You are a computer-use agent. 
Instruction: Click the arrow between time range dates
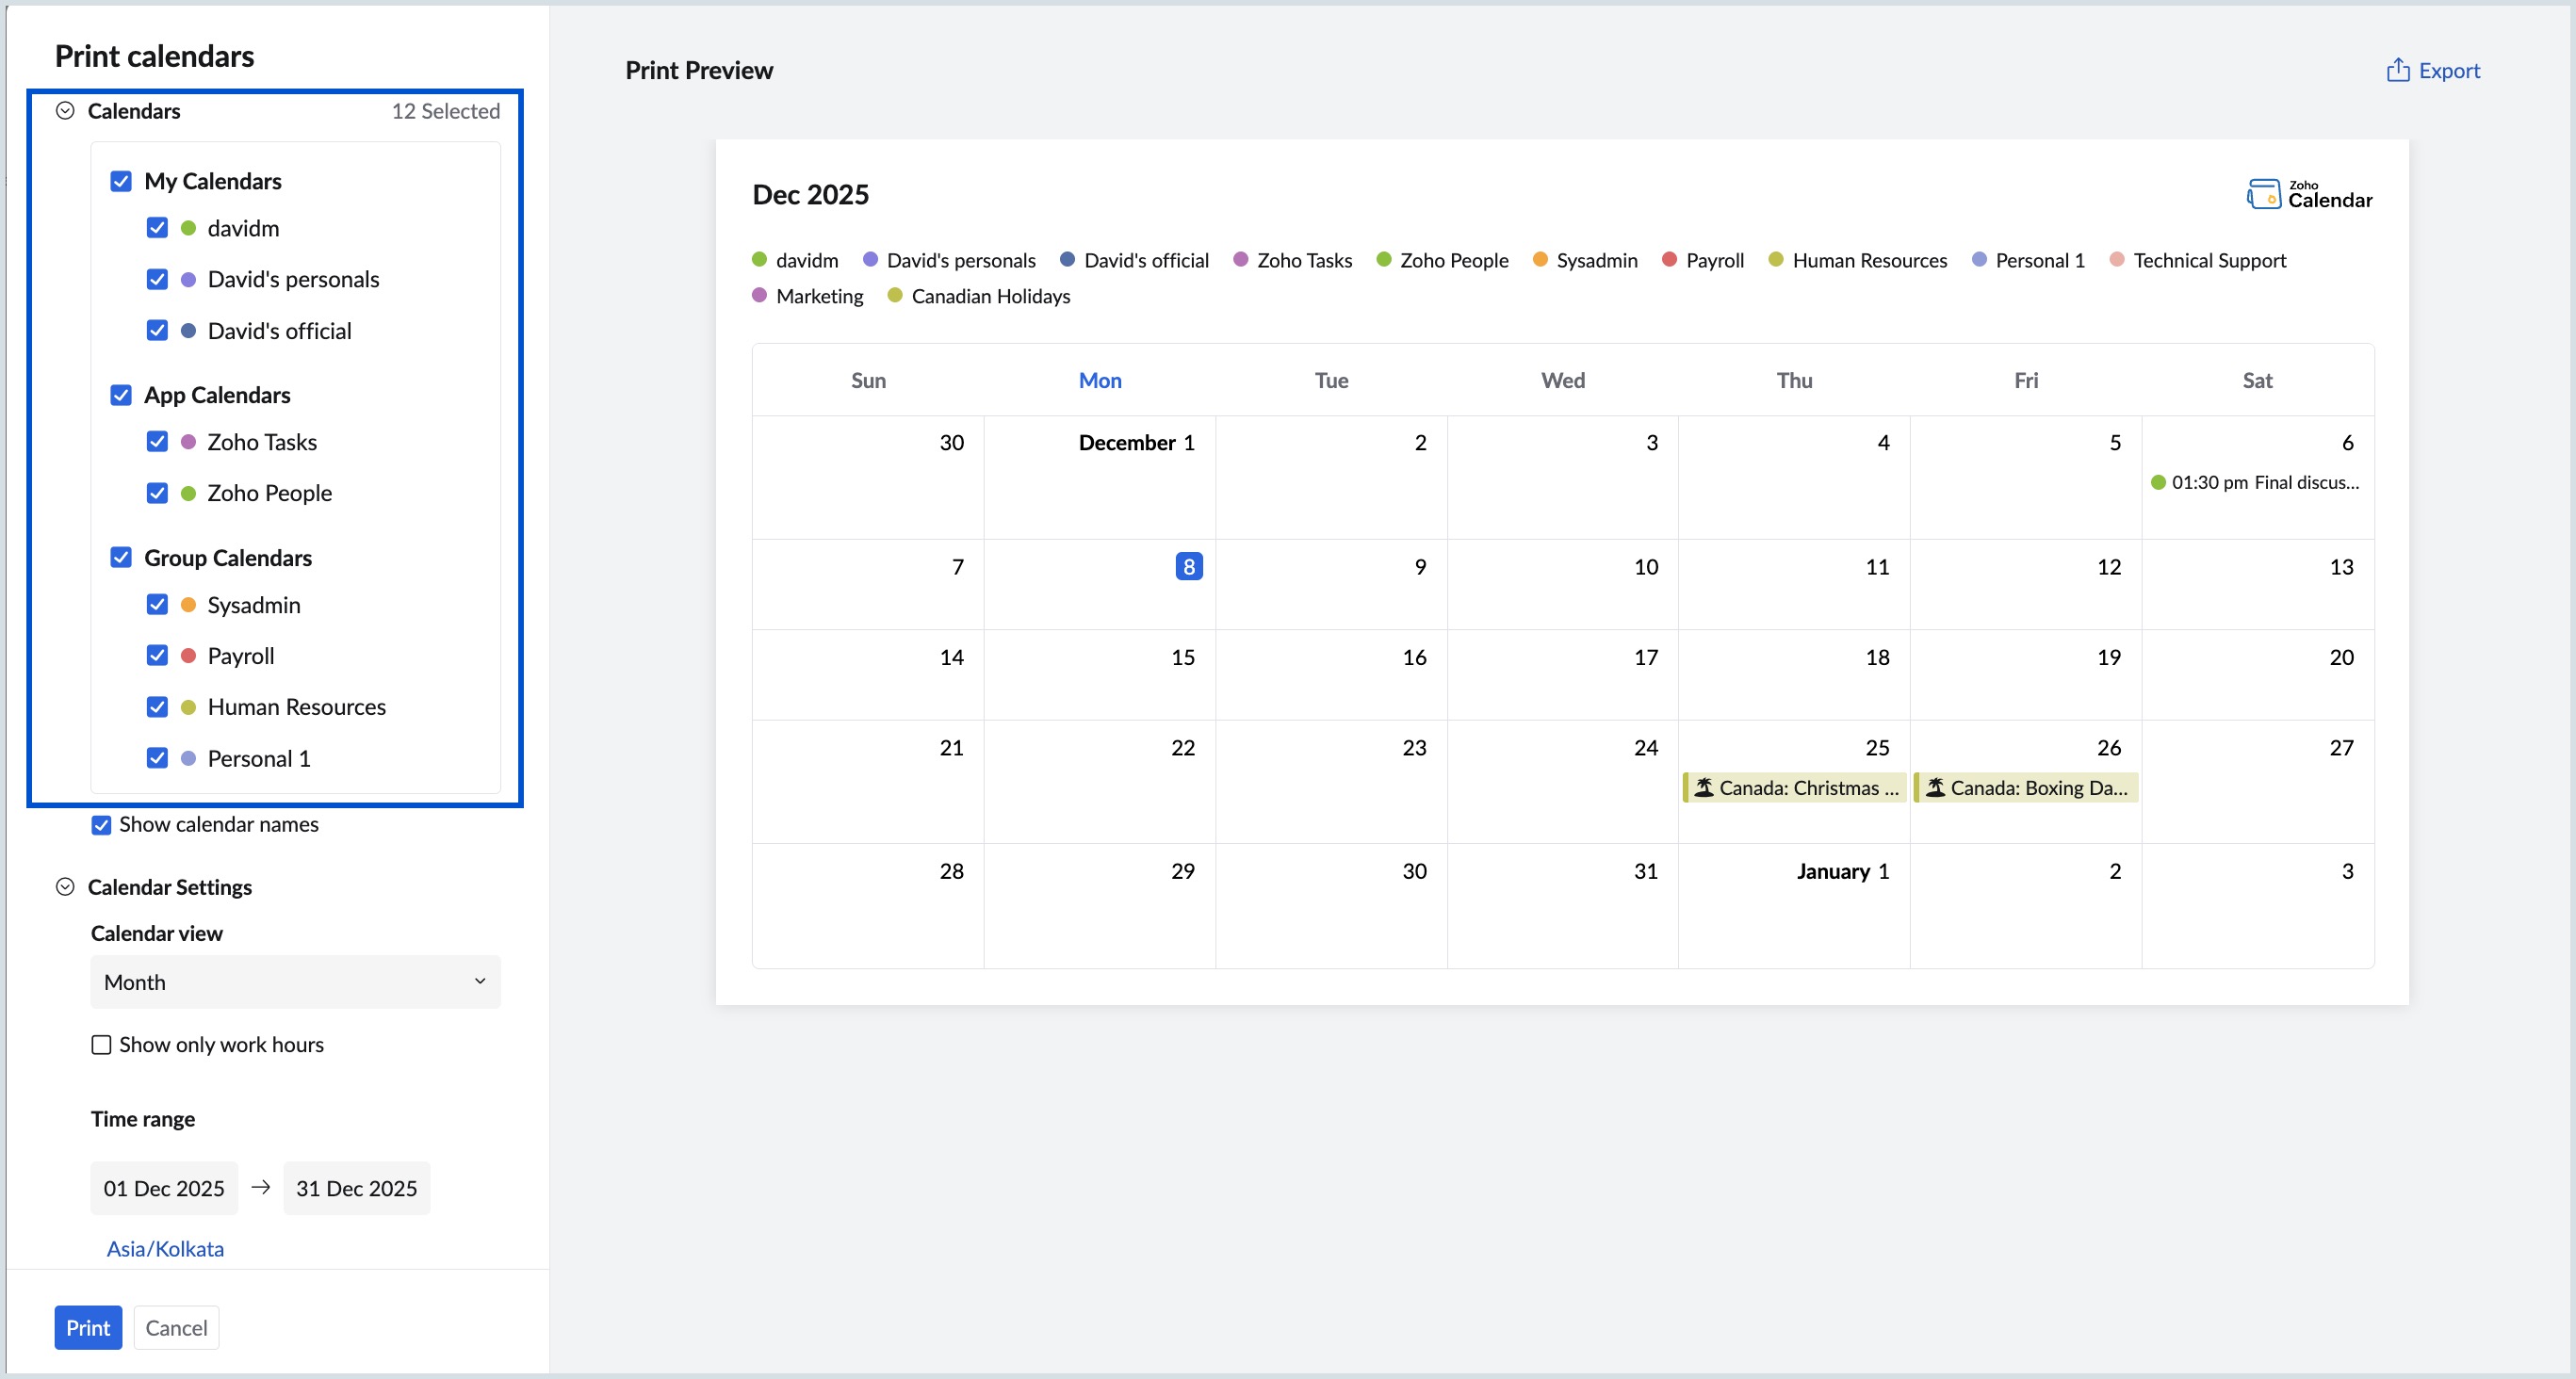[261, 1187]
